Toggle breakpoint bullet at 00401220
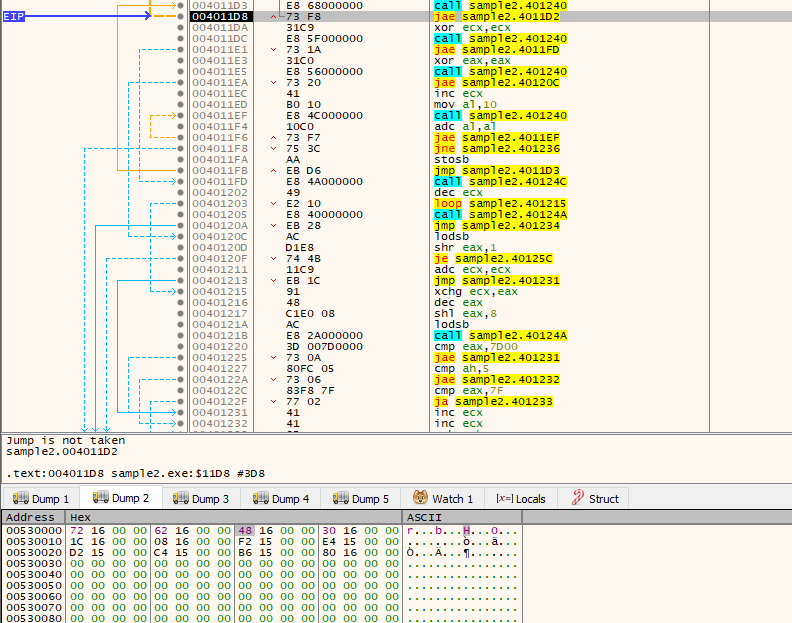Image resolution: width=792 pixels, height=623 pixels. 180,347
